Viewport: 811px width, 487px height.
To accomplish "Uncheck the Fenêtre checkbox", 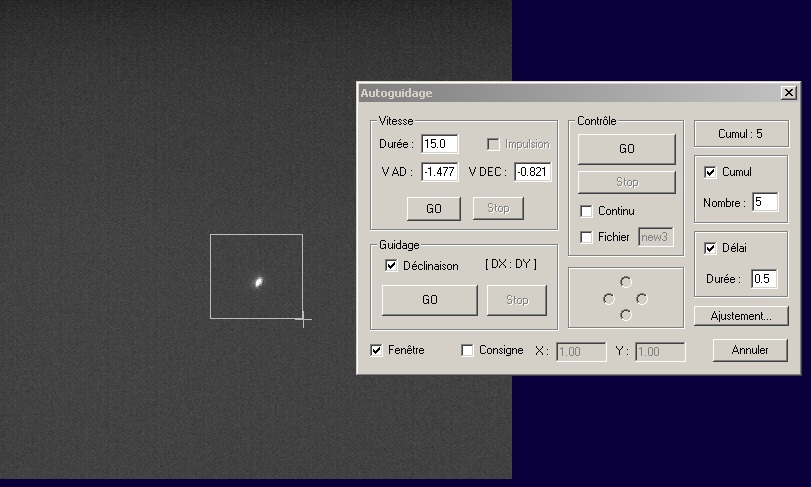I will [x=376, y=351].
